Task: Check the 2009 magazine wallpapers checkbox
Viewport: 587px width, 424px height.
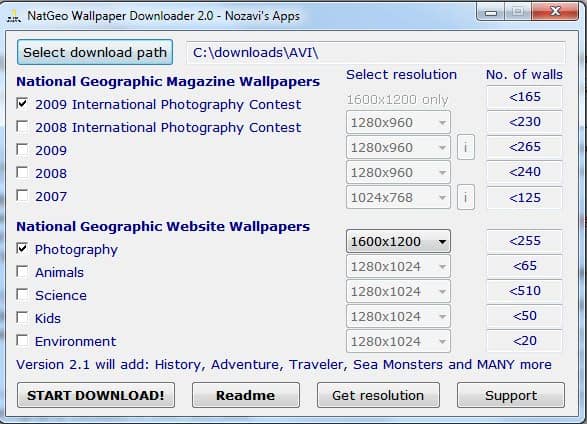Action: pos(22,150)
